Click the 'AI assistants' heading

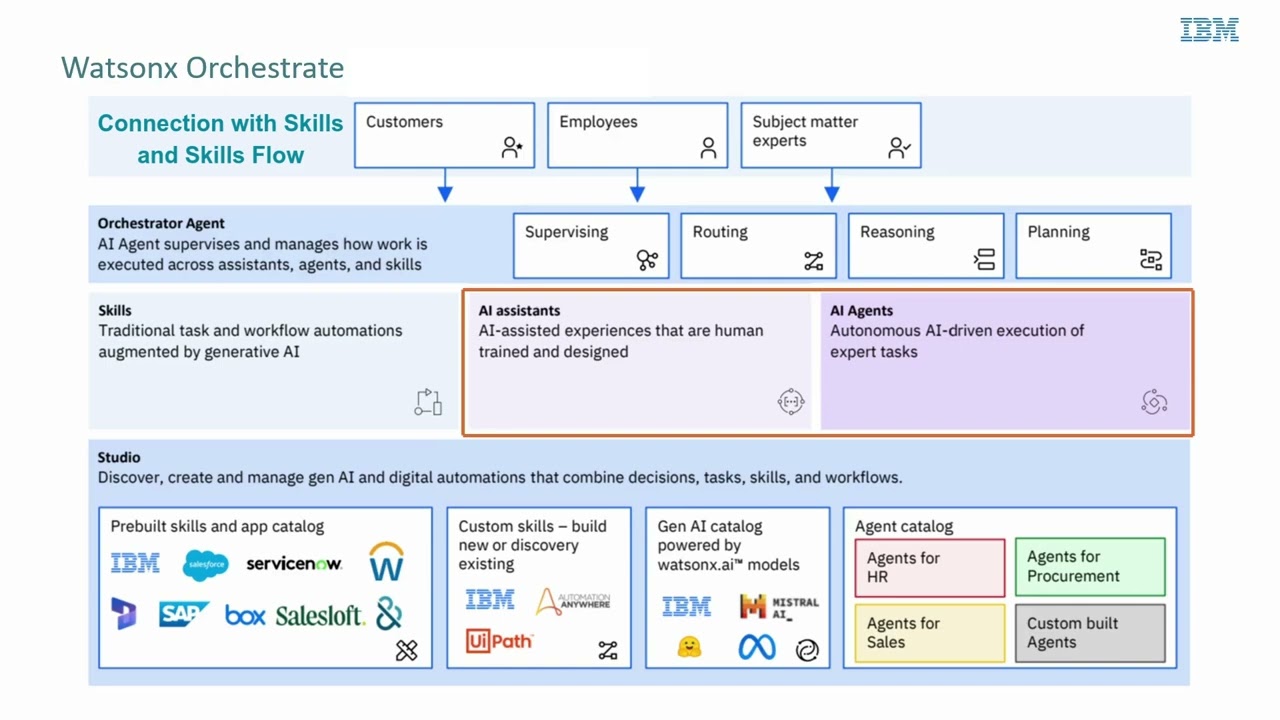(x=519, y=310)
